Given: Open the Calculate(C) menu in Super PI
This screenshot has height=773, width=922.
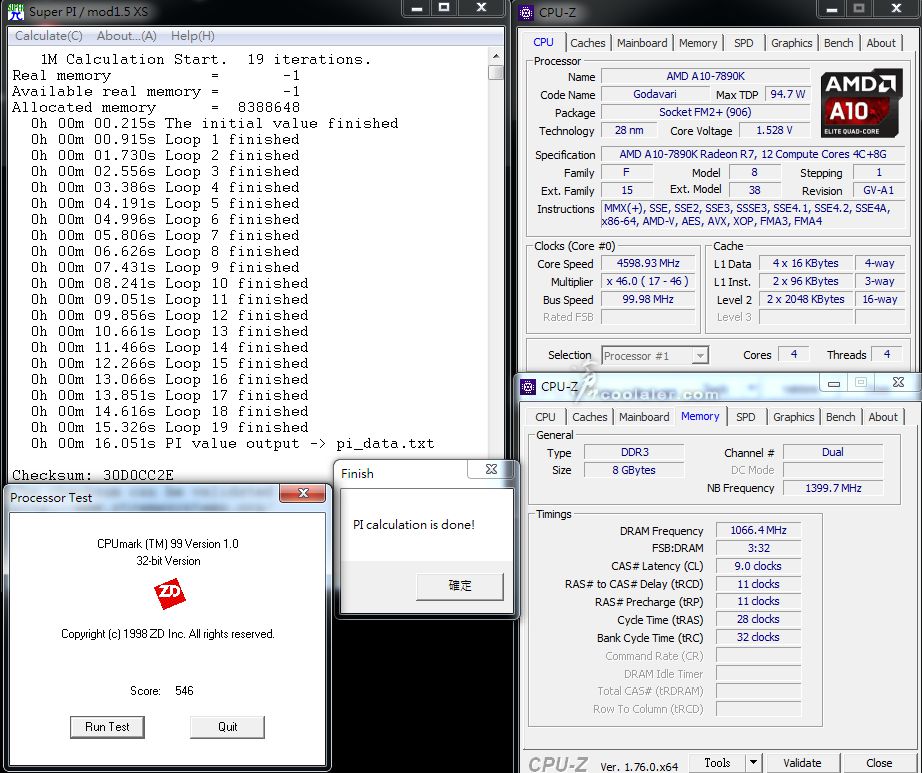Looking at the screenshot, I should [x=48, y=36].
